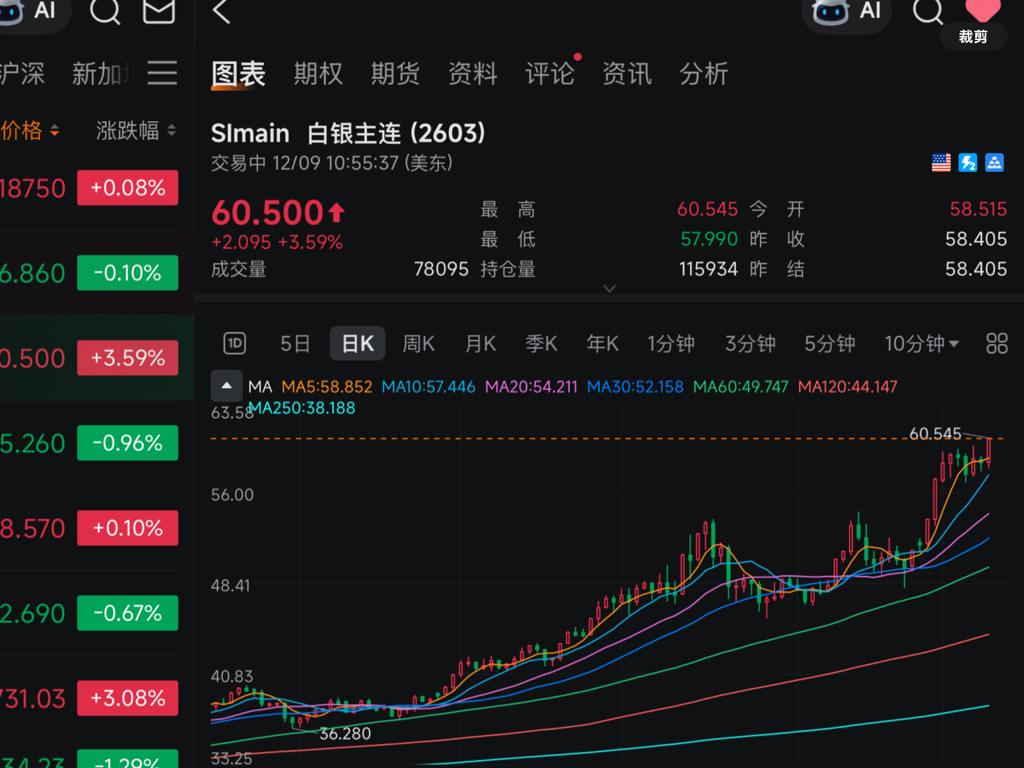Click the MA5:58.852 indicator label

coord(327,387)
